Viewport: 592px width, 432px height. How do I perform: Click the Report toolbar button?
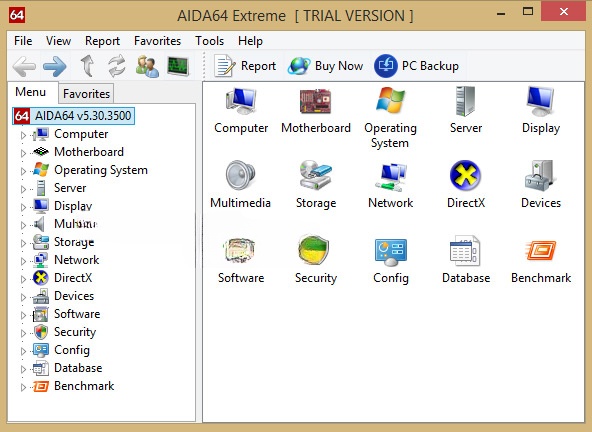click(245, 66)
